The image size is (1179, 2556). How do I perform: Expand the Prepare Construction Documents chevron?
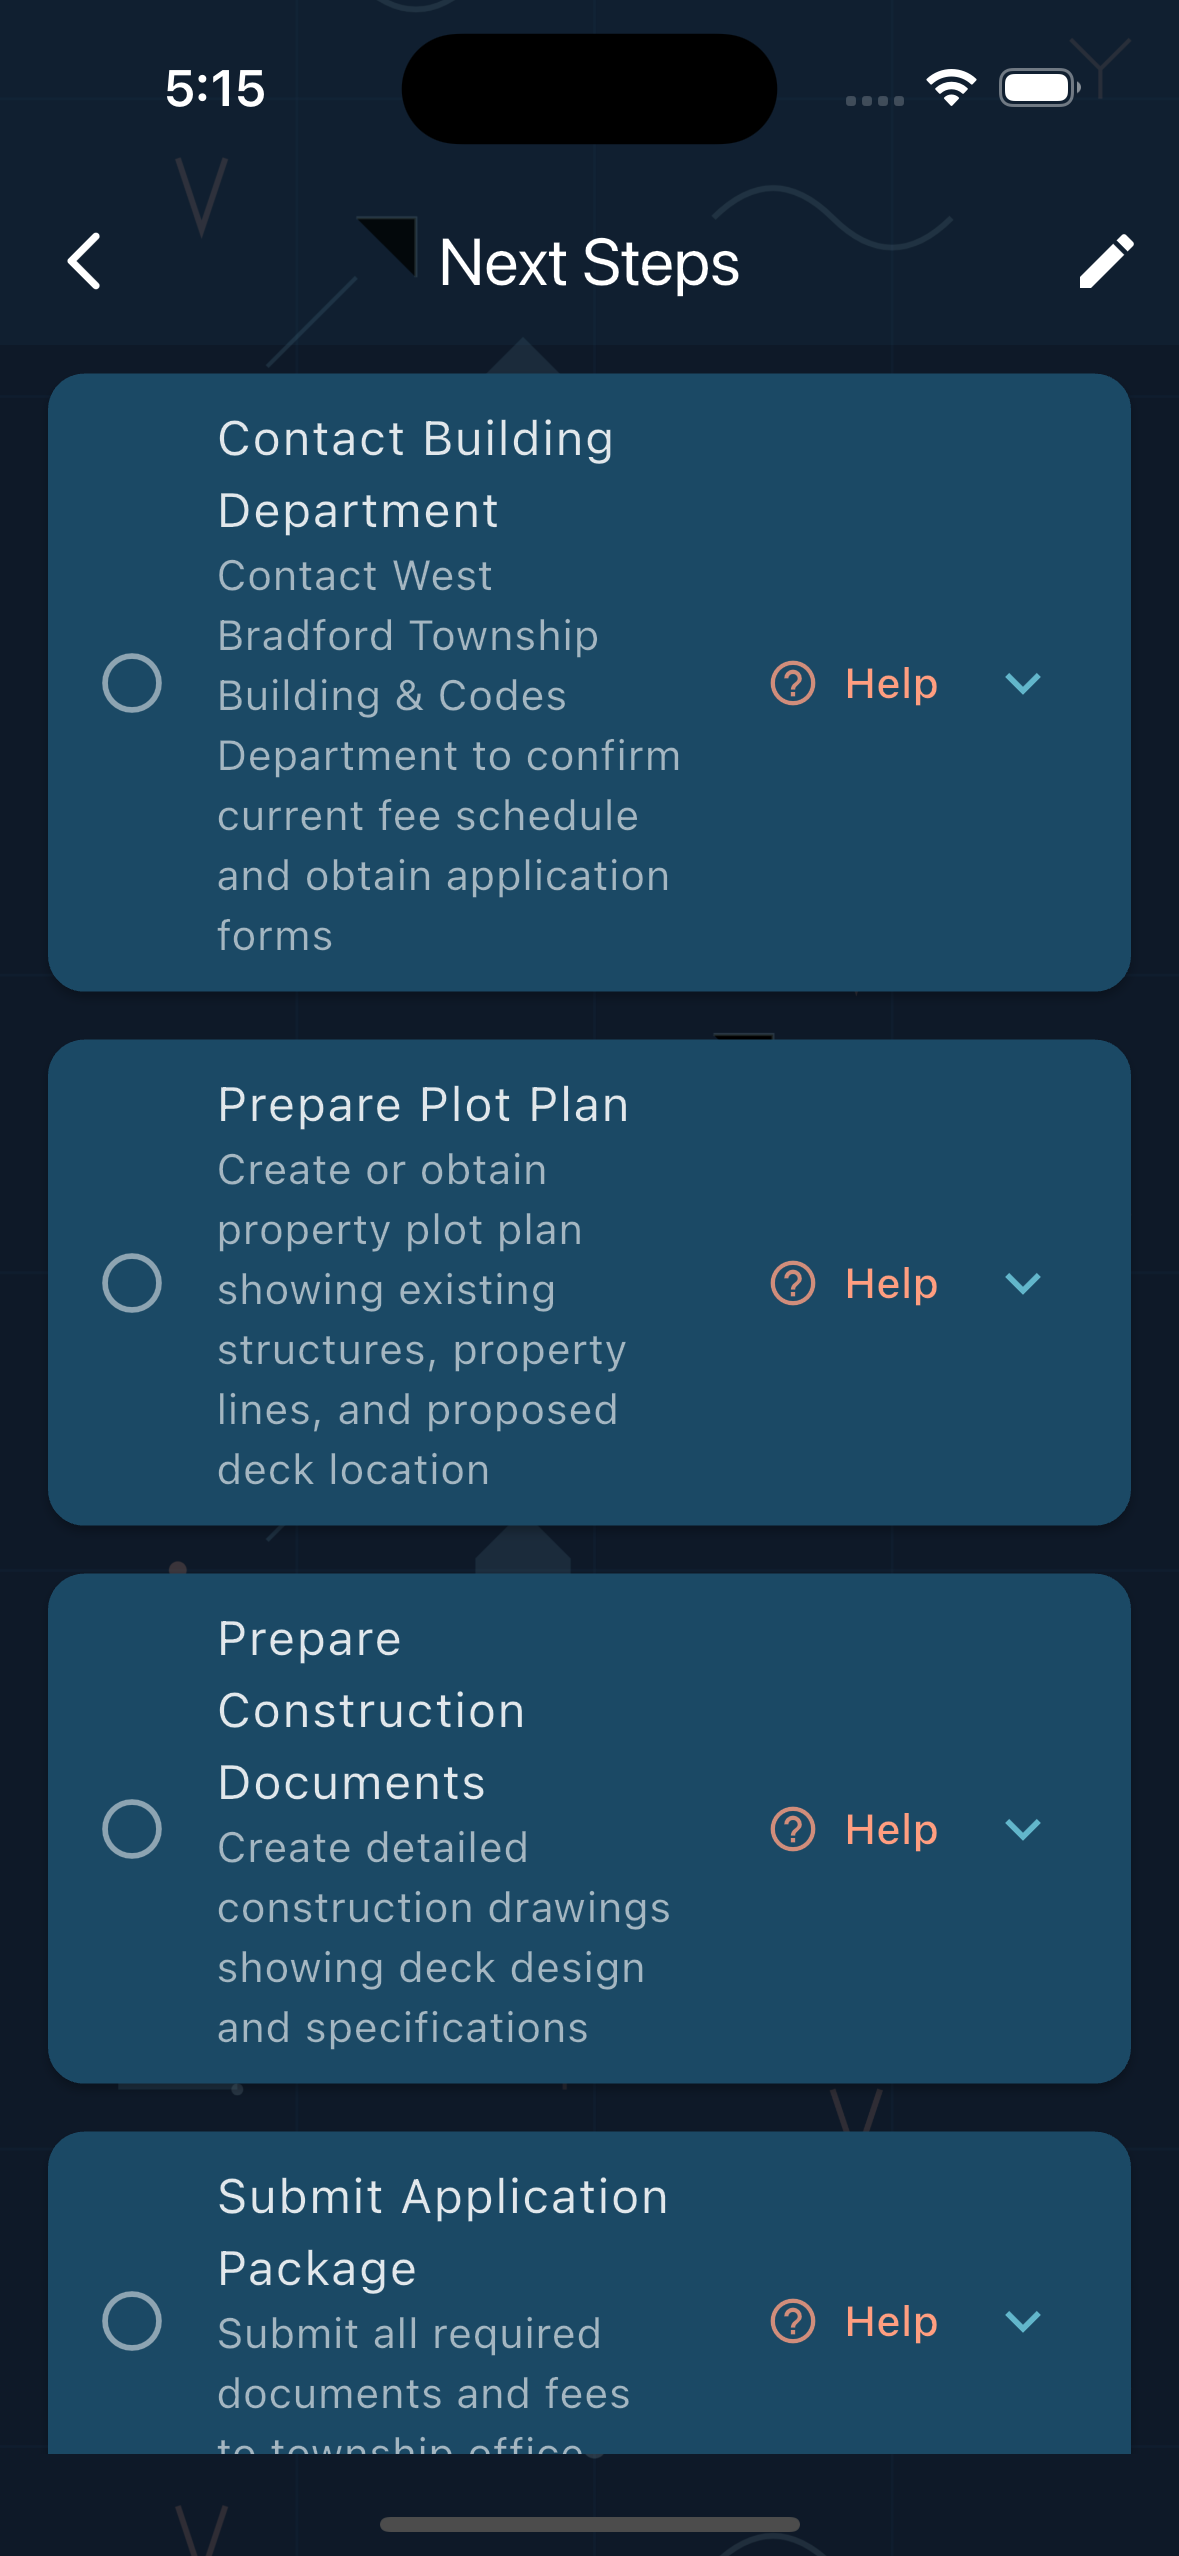pyautogui.click(x=1023, y=1829)
